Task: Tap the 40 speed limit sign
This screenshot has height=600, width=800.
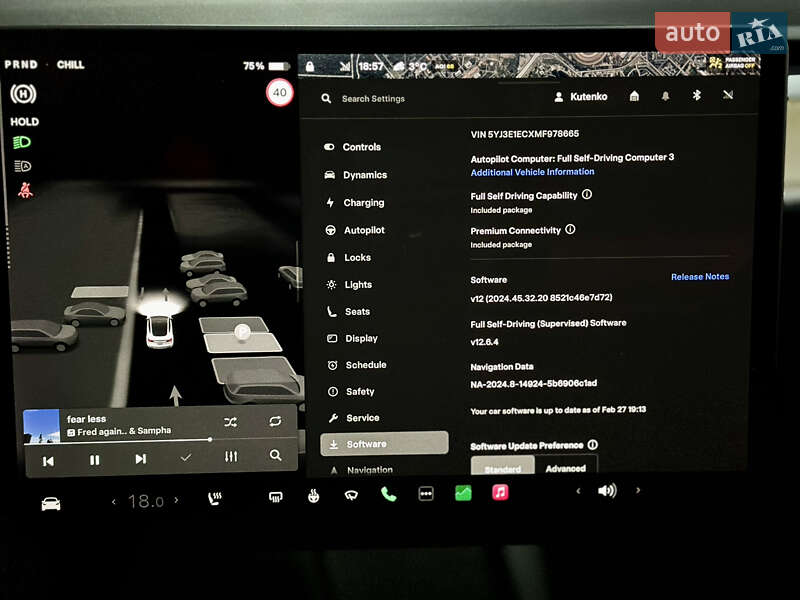Action: pos(280,92)
